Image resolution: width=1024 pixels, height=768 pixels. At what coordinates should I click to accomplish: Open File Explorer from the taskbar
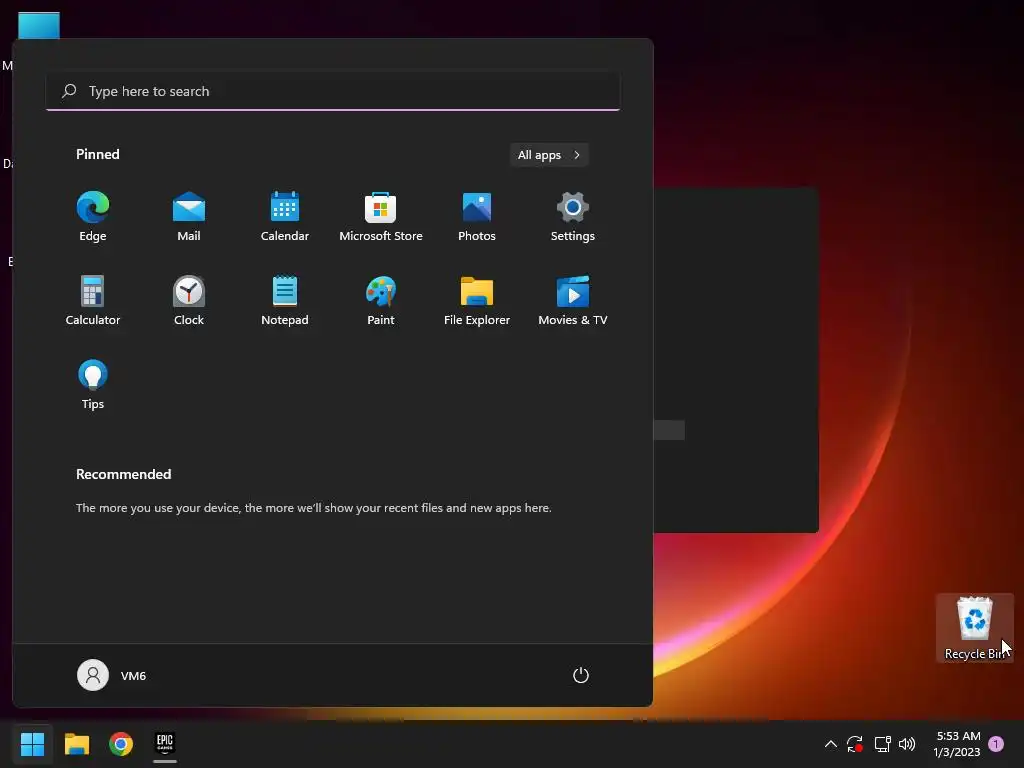76,744
